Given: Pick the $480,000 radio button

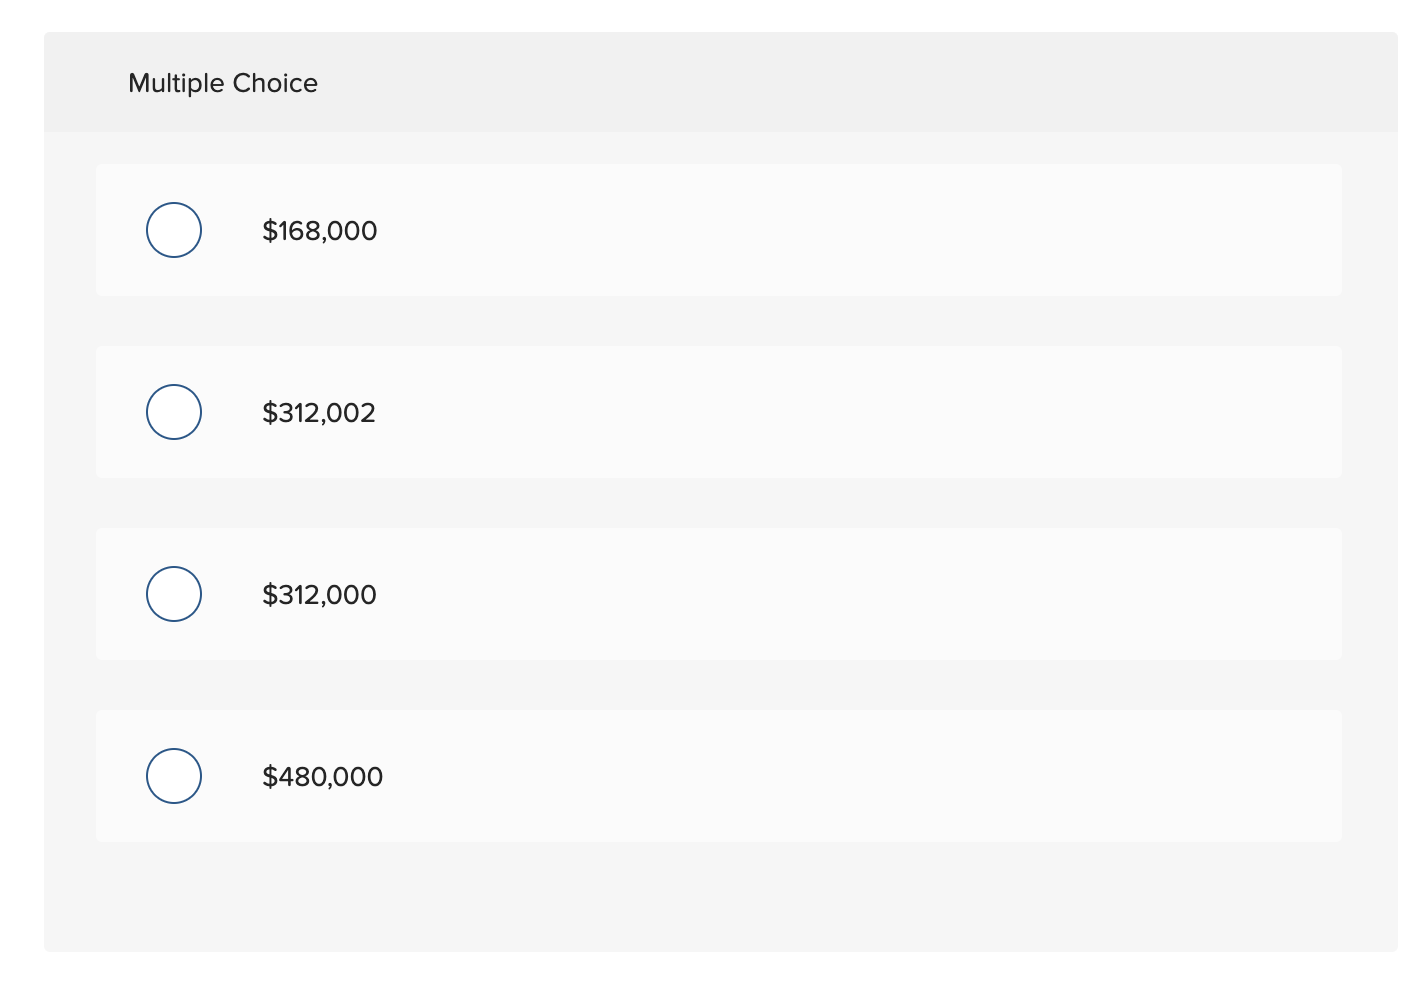Looking at the screenshot, I should point(174,776).
